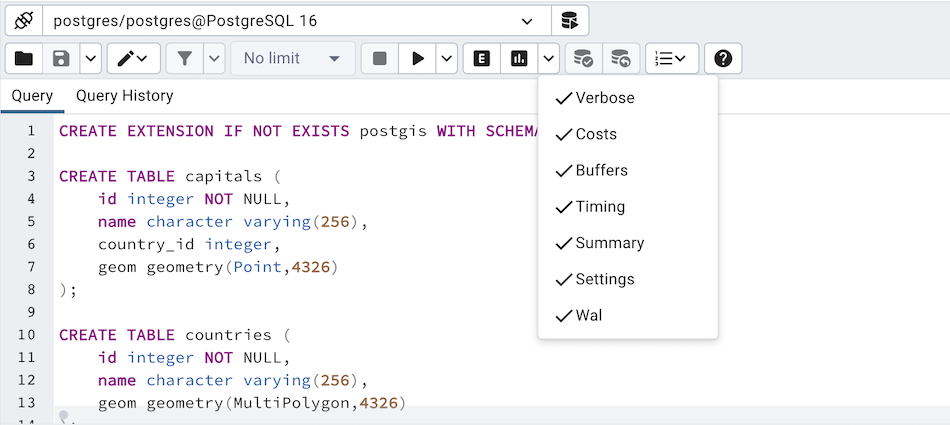Image resolution: width=950 pixels, height=425 pixels.
Task: Click the Open File folder icon
Action: 24,58
